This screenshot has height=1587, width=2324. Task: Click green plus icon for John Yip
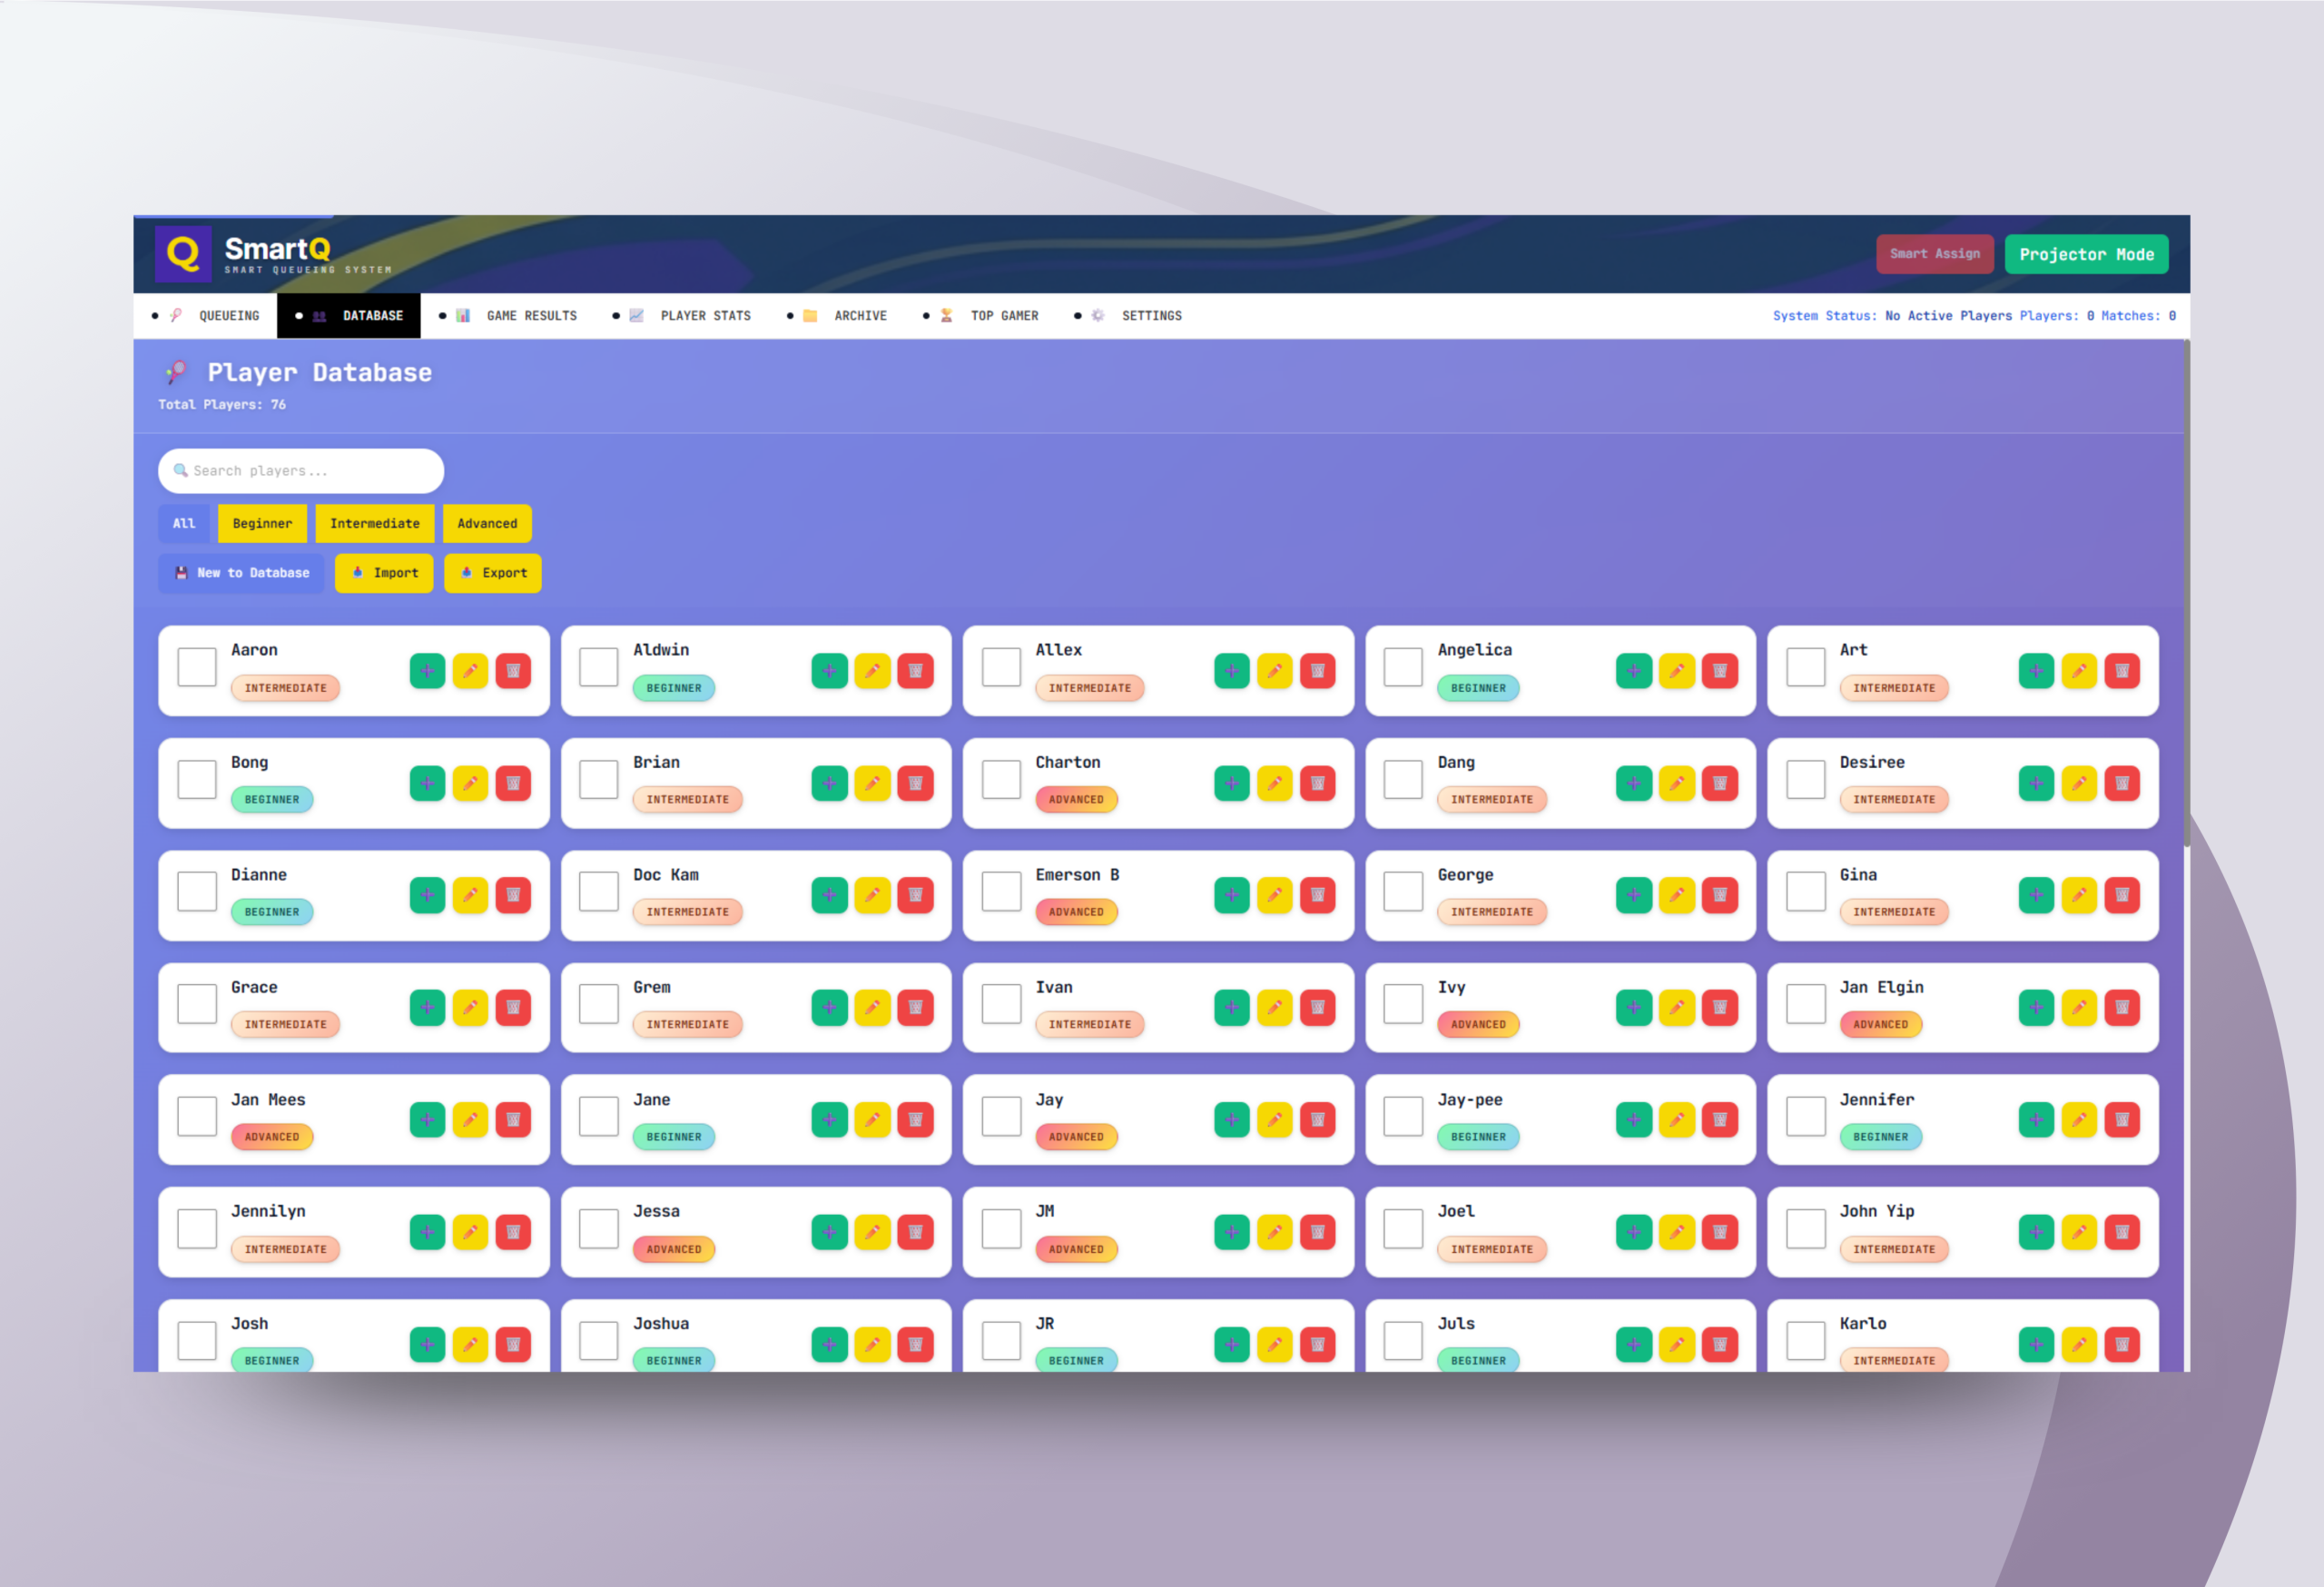tap(2035, 1232)
